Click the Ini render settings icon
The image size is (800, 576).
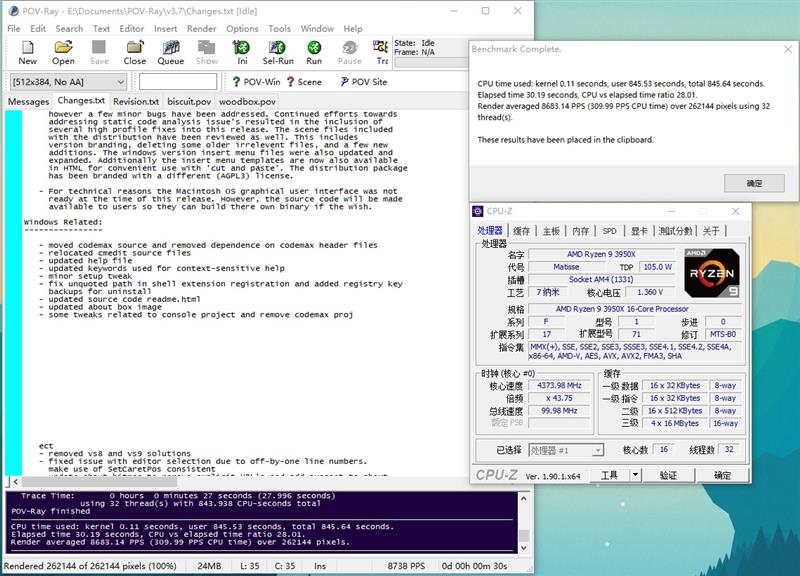tap(242, 52)
